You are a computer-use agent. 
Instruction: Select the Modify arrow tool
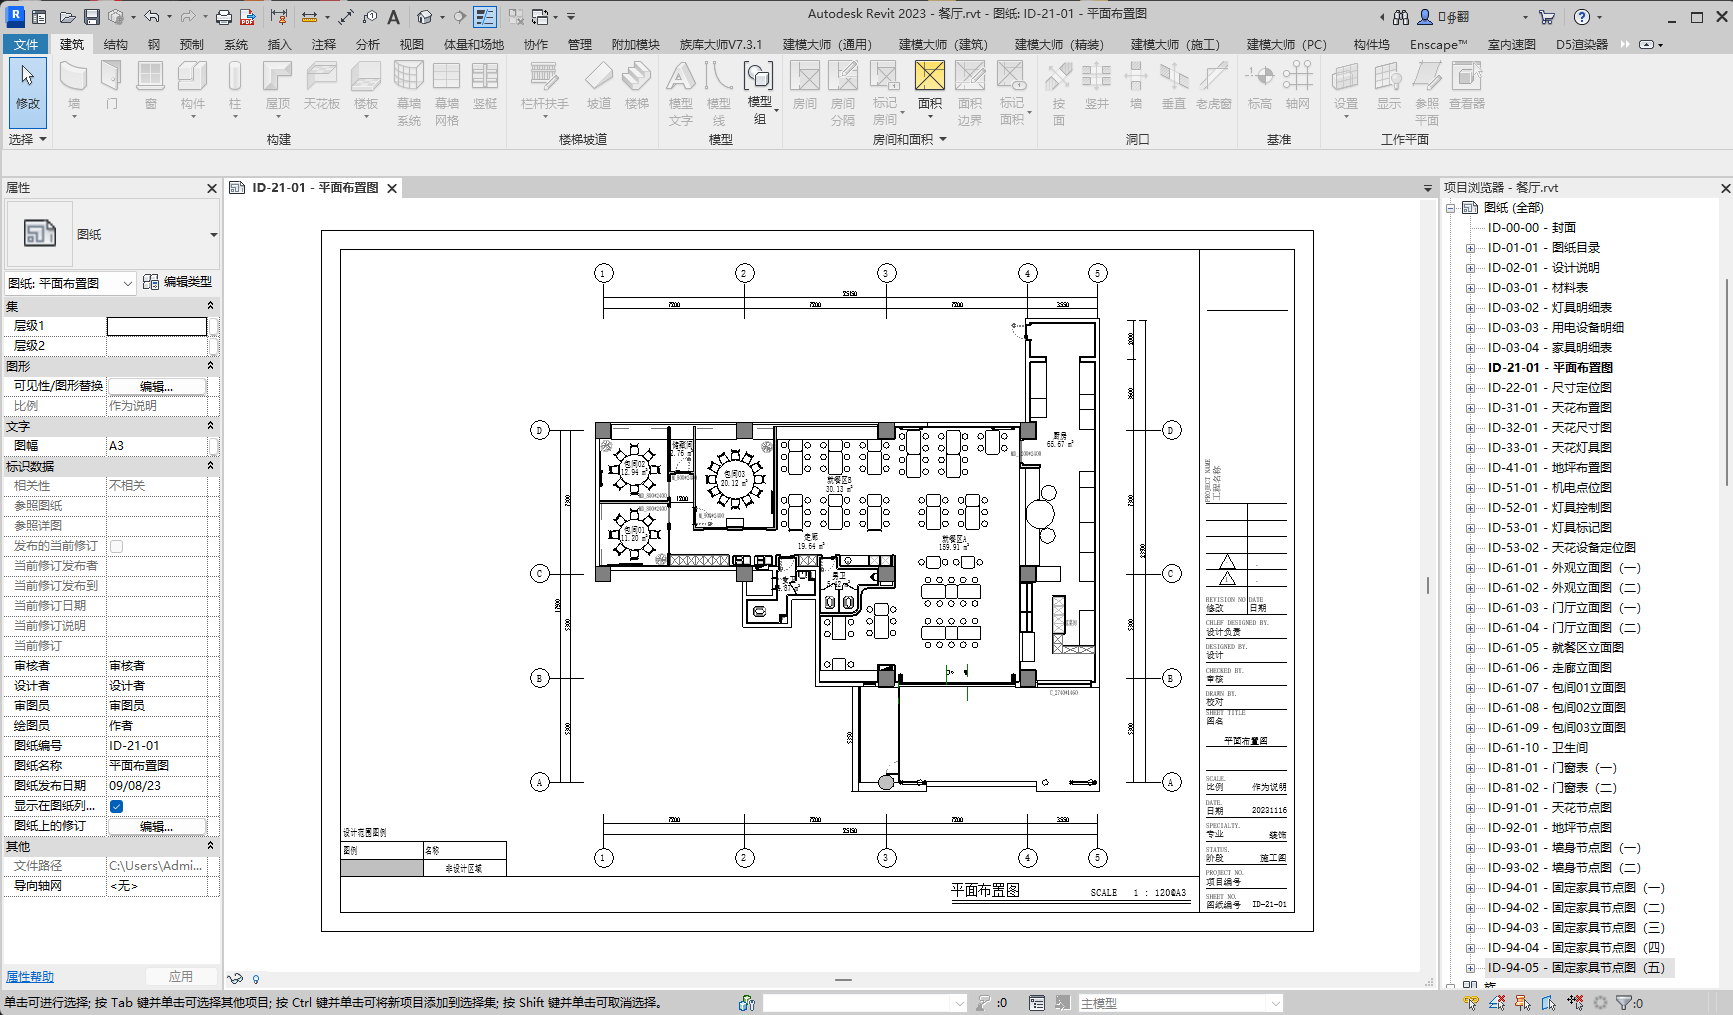[x=27, y=85]
